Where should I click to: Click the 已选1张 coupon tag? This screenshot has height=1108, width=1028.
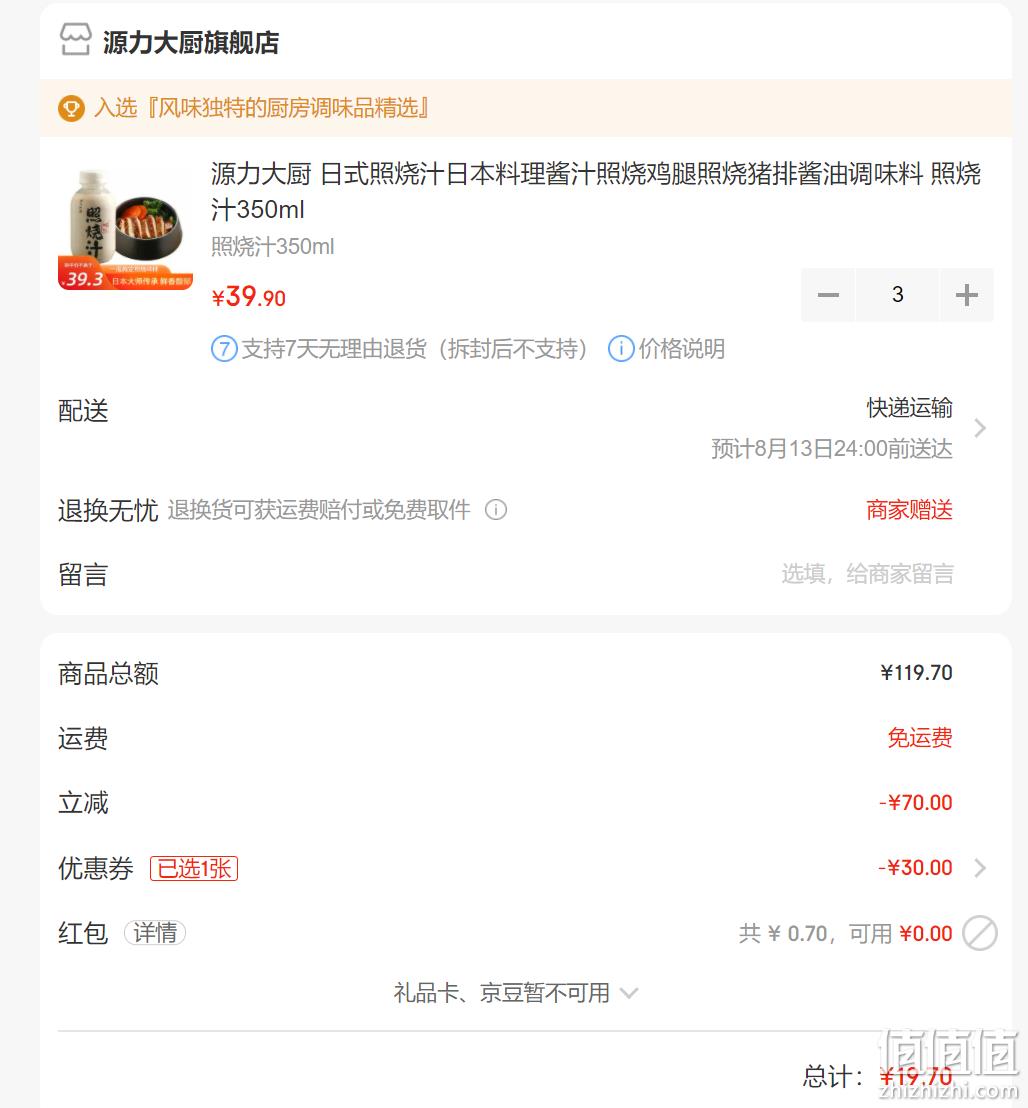click(x=194, y=868)
